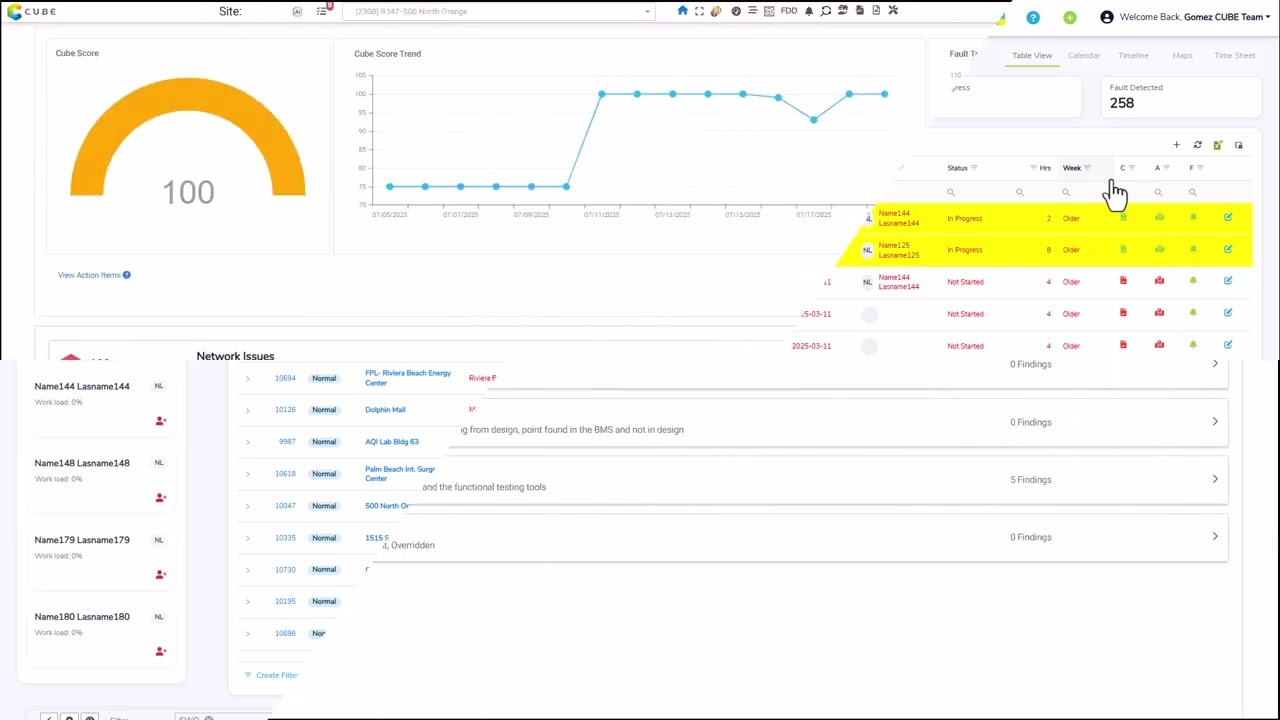Open Status column filter
This screenshot has height=720, width=1280.
974,168
